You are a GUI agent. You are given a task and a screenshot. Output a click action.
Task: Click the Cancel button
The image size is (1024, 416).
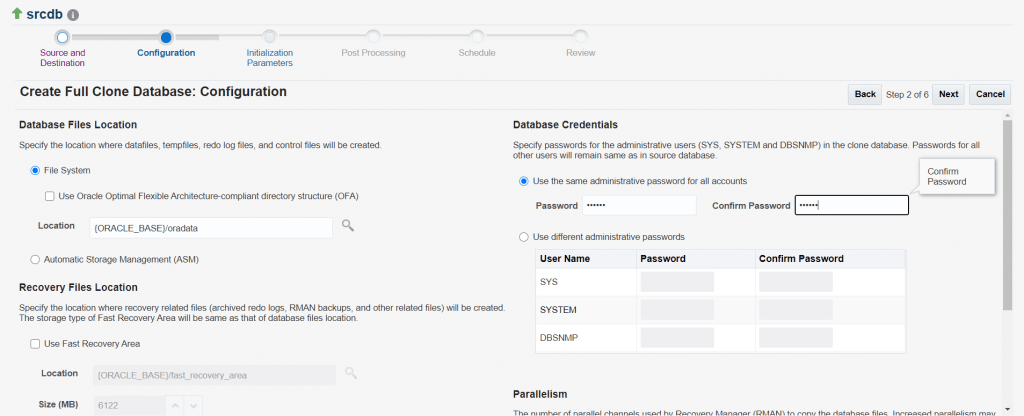[989, 94]
